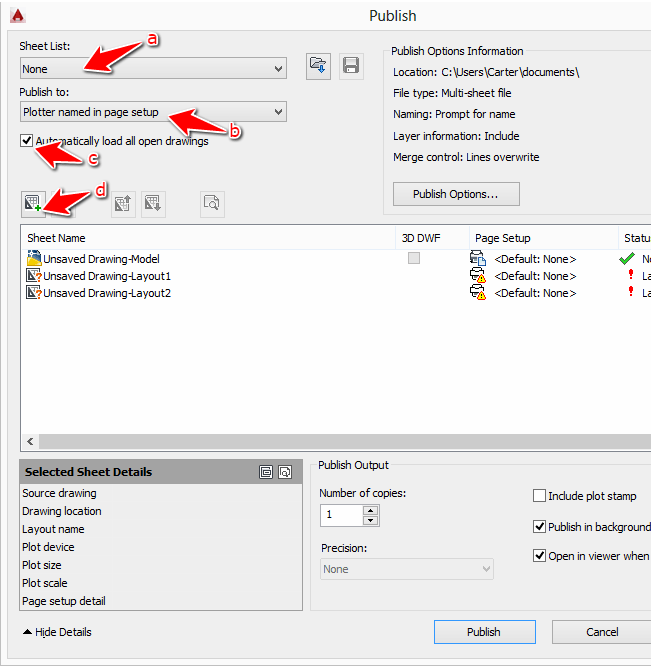
Task: Click Naming: Prompt for name text
Action: (x=454, y=114)
